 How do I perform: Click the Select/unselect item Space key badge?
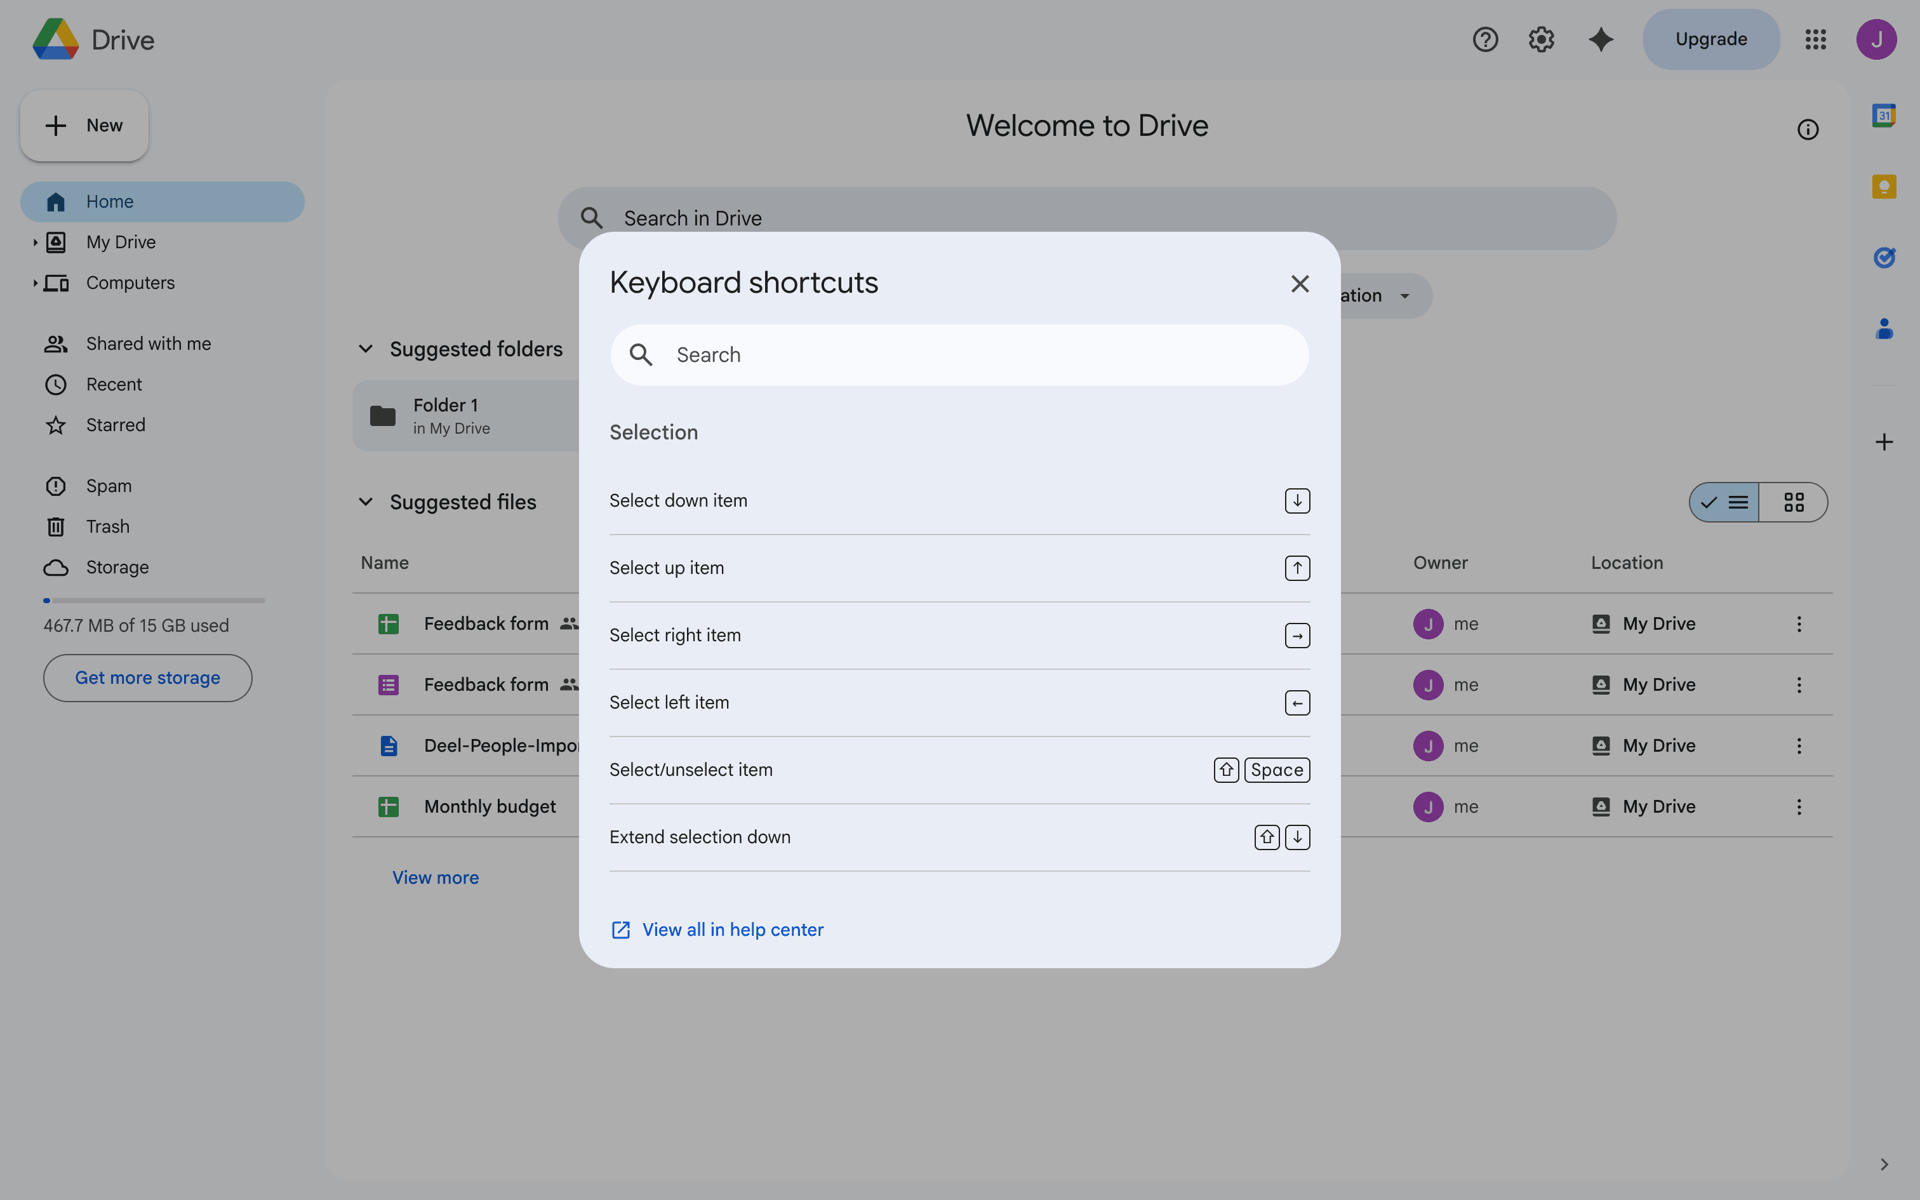point(1277,770)
